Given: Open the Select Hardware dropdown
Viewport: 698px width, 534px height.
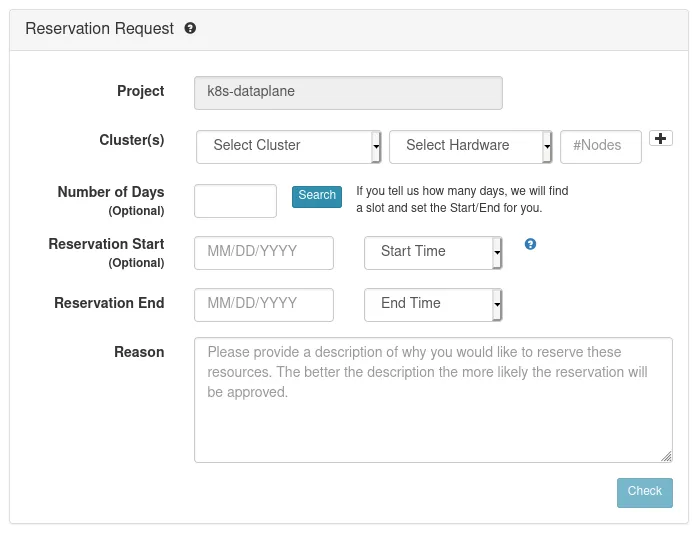Looking at the screenshot, I should point(471,147).
